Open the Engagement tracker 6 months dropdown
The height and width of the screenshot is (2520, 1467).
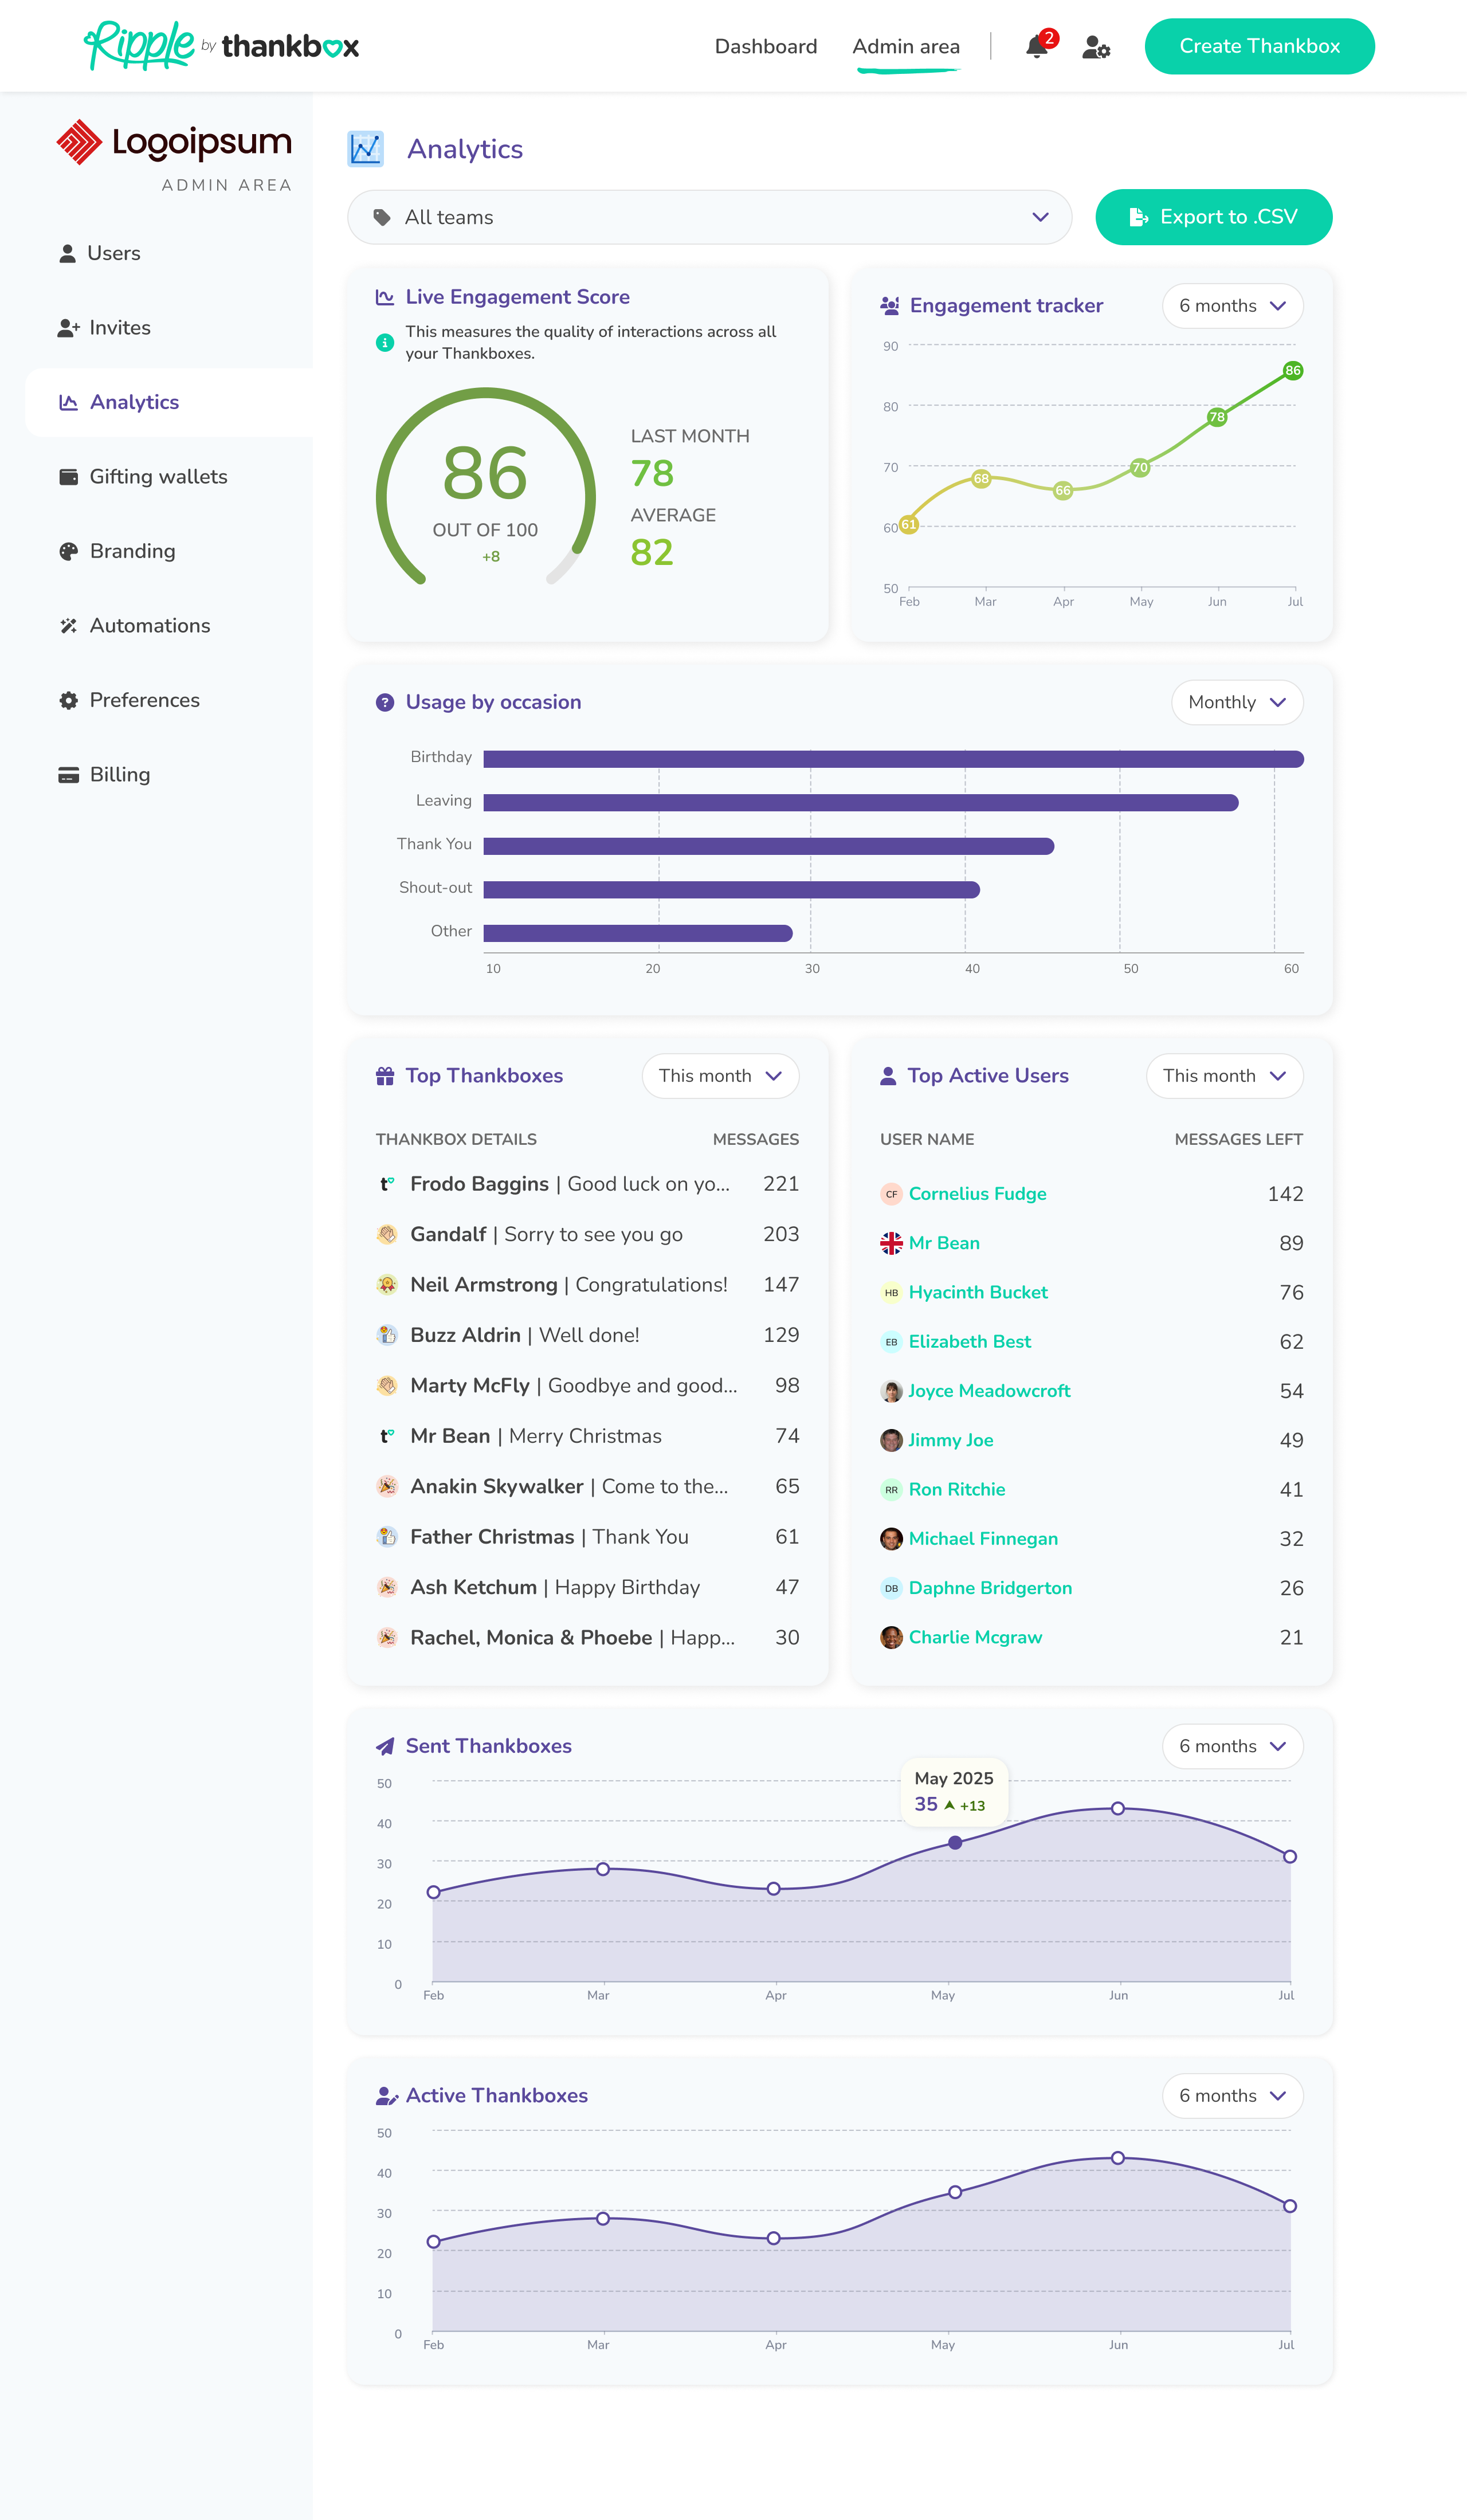(x=1231, y=306)
